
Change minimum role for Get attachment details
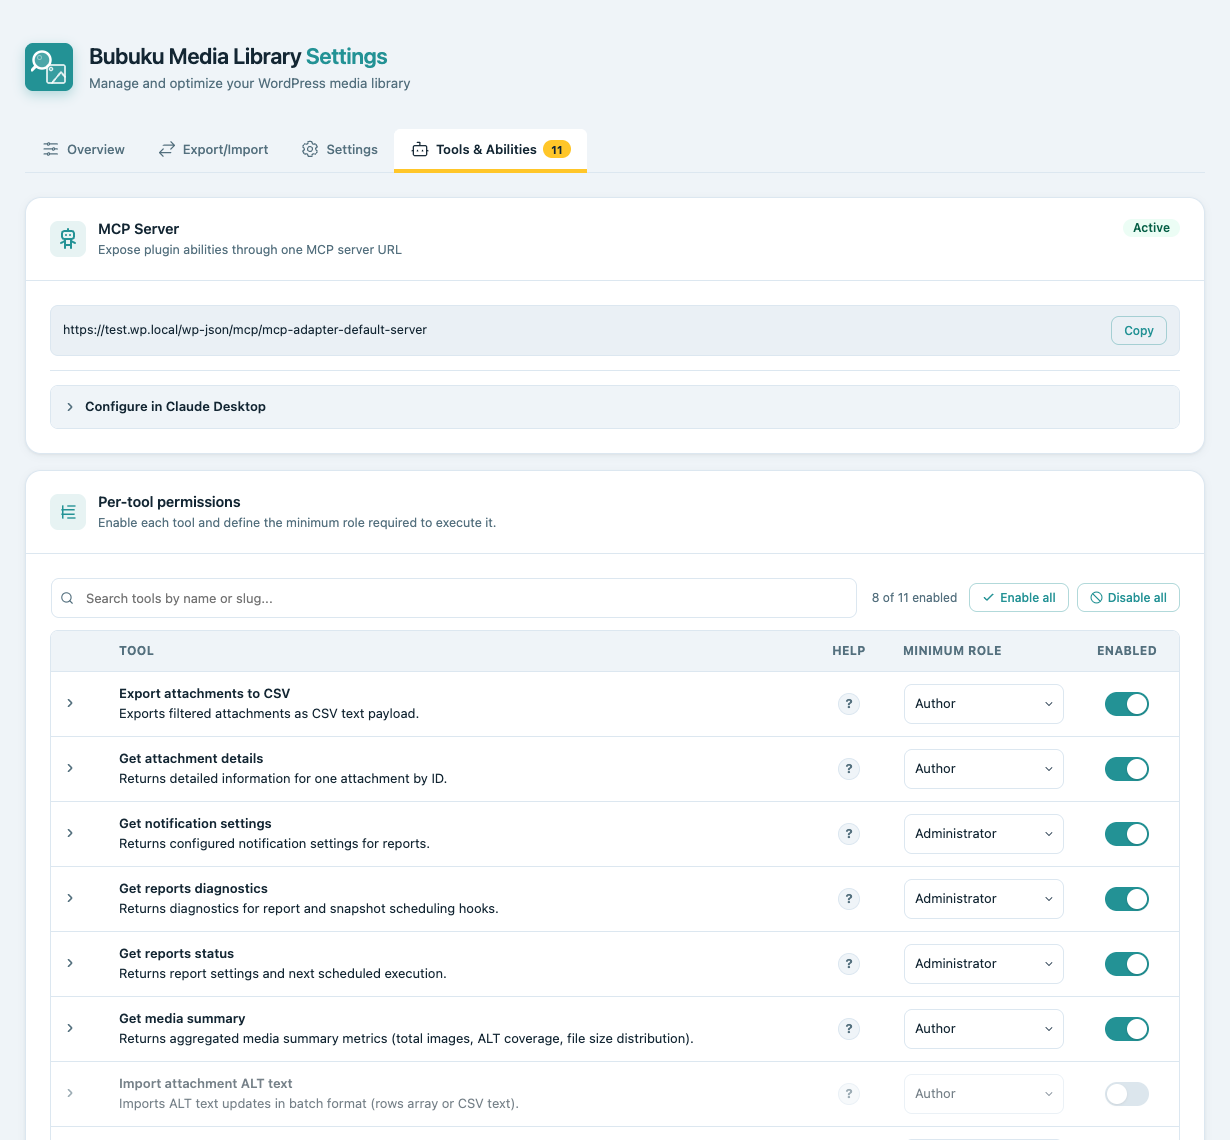pyautogui.click(x=984, y=769)
